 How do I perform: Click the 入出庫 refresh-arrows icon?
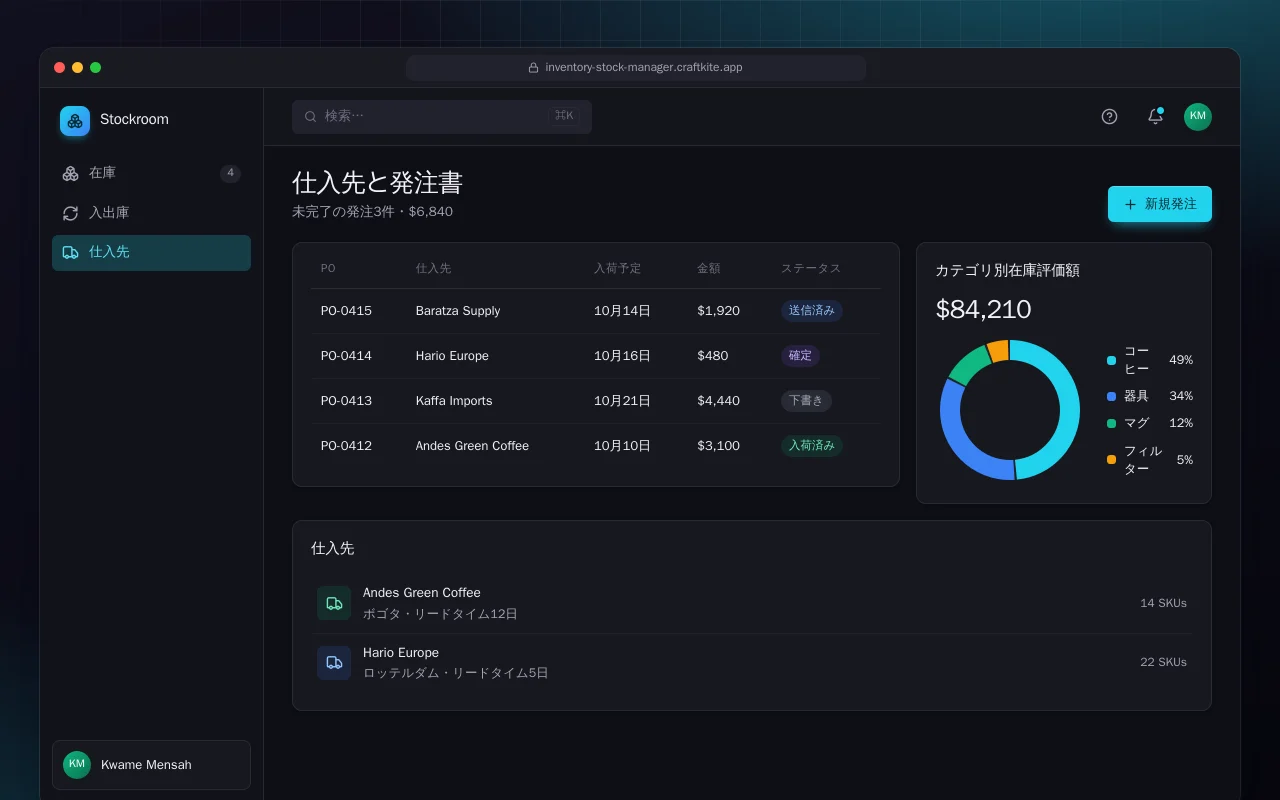pos(70,213)
